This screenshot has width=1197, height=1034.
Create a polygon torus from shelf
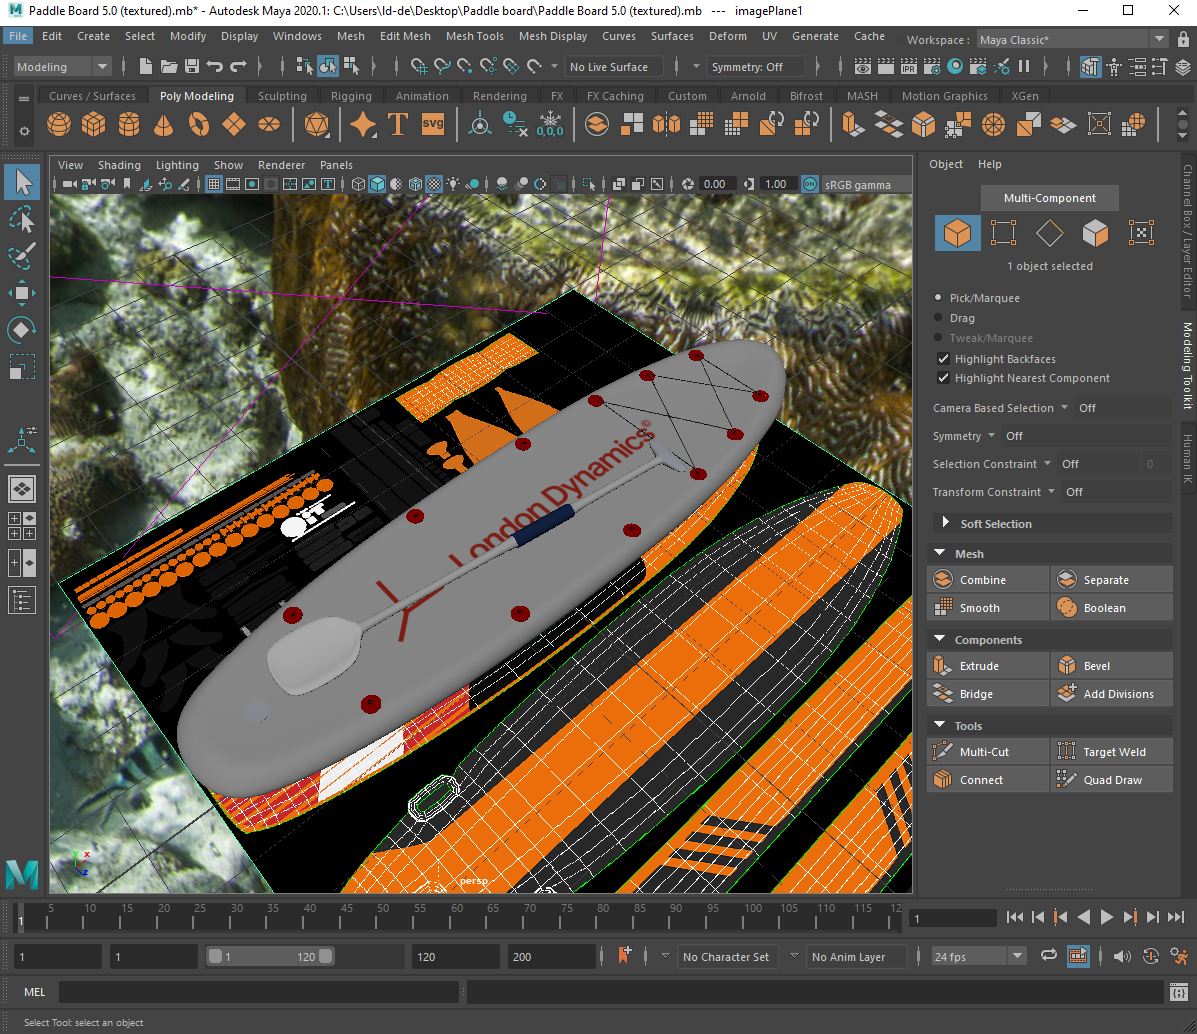click(x=198, y=124)
